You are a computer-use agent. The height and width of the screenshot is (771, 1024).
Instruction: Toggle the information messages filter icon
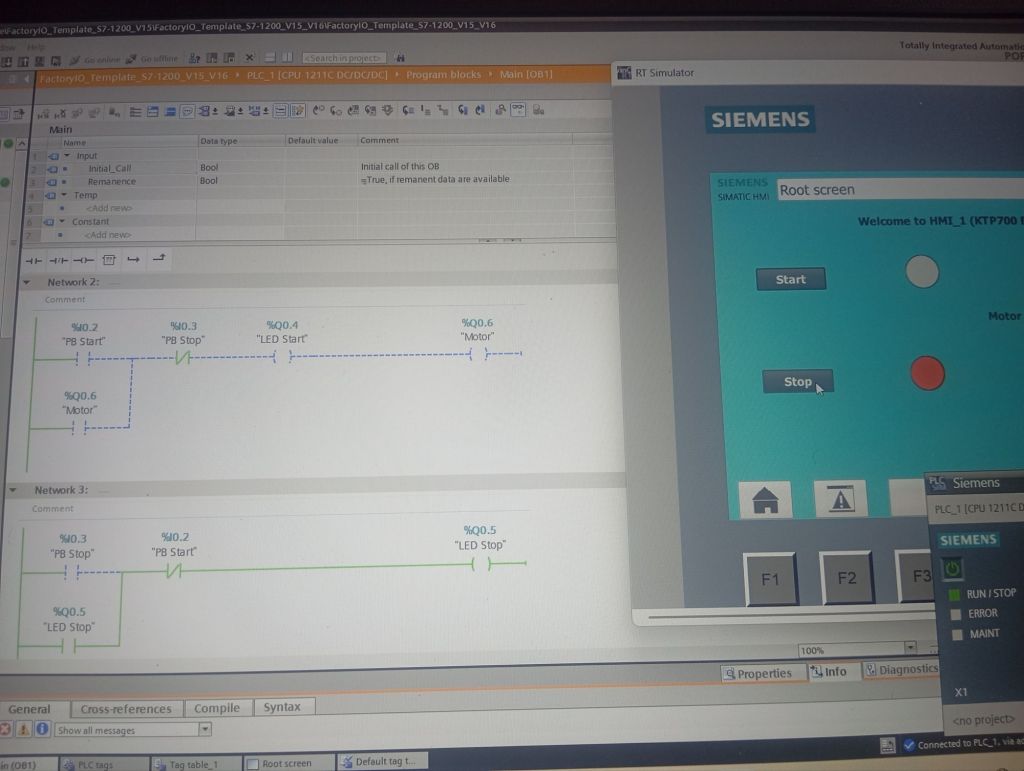pyautogui.click(x=42, y=730)
